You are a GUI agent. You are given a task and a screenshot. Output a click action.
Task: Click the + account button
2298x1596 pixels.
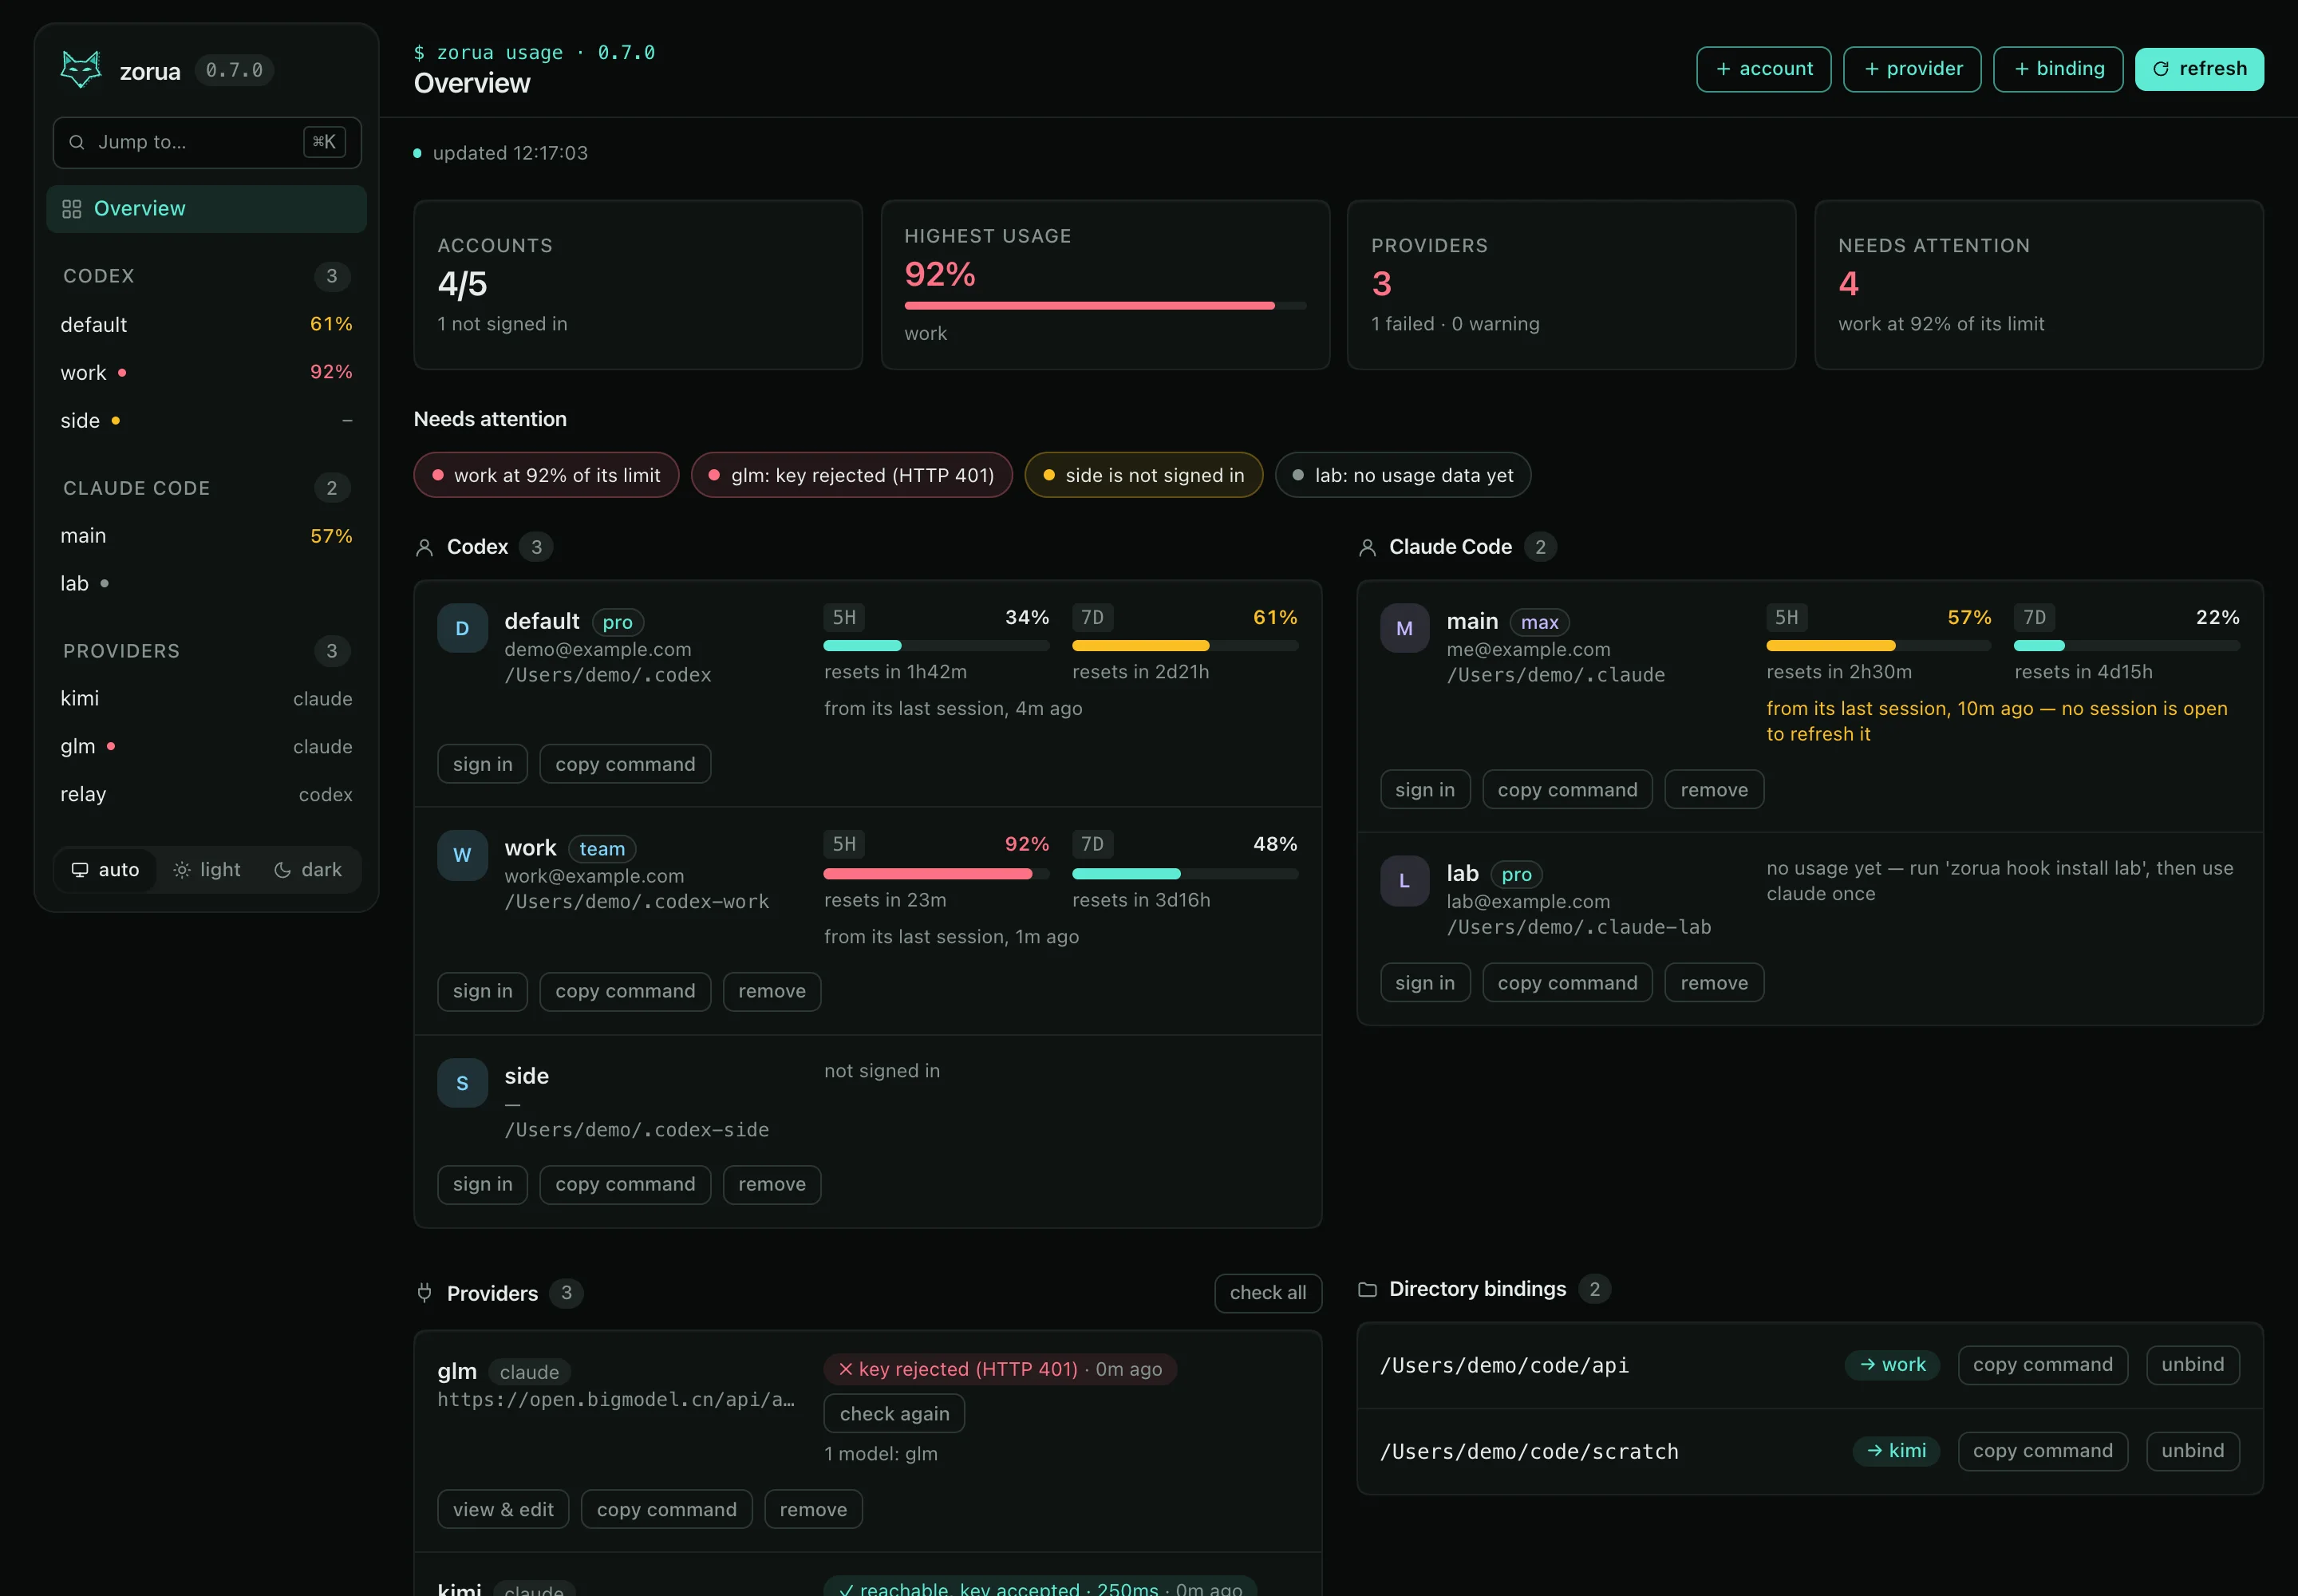1763,69
